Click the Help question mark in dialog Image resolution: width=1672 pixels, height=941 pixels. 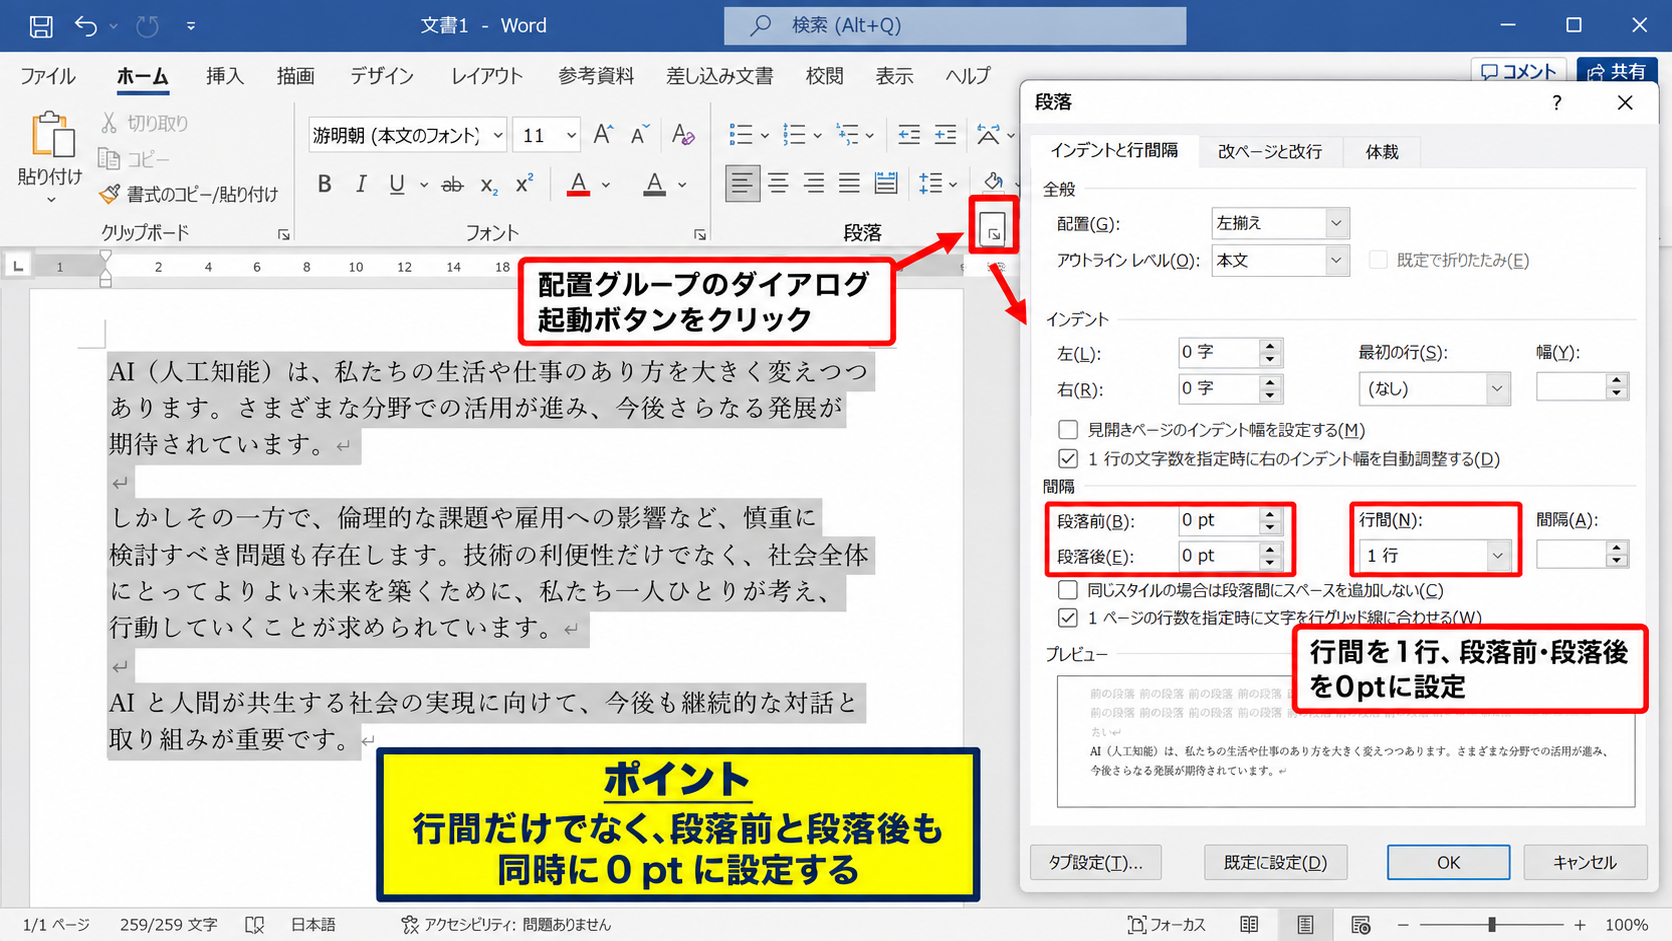[x=1556, y=103]
